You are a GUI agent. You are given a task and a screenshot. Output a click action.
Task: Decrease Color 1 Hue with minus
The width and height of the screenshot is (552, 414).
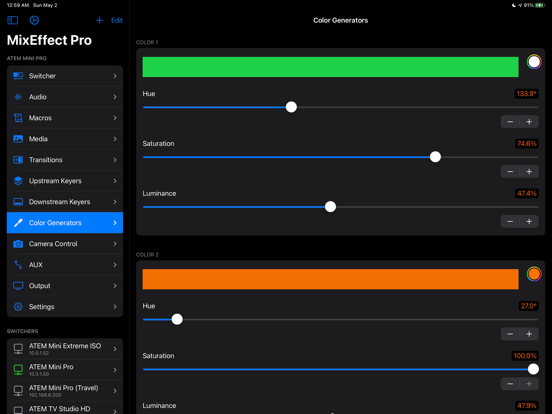pyautogui.click(x=510, y=122)
